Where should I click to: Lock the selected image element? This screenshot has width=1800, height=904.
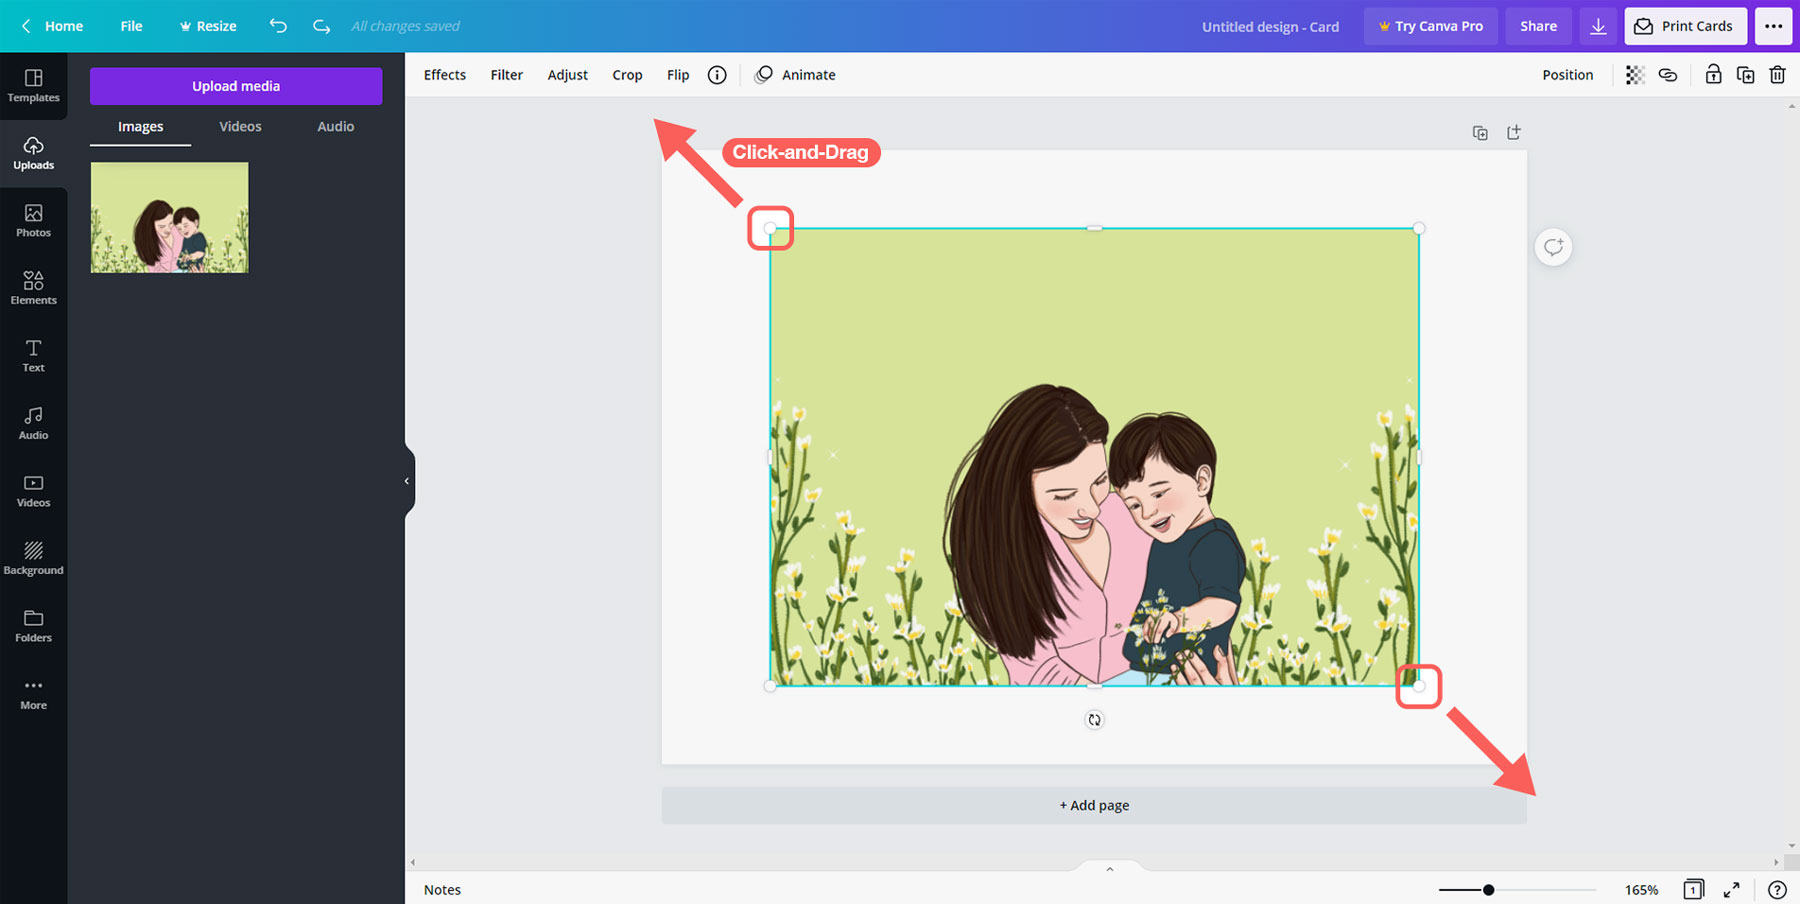[x=1713, y=75]
